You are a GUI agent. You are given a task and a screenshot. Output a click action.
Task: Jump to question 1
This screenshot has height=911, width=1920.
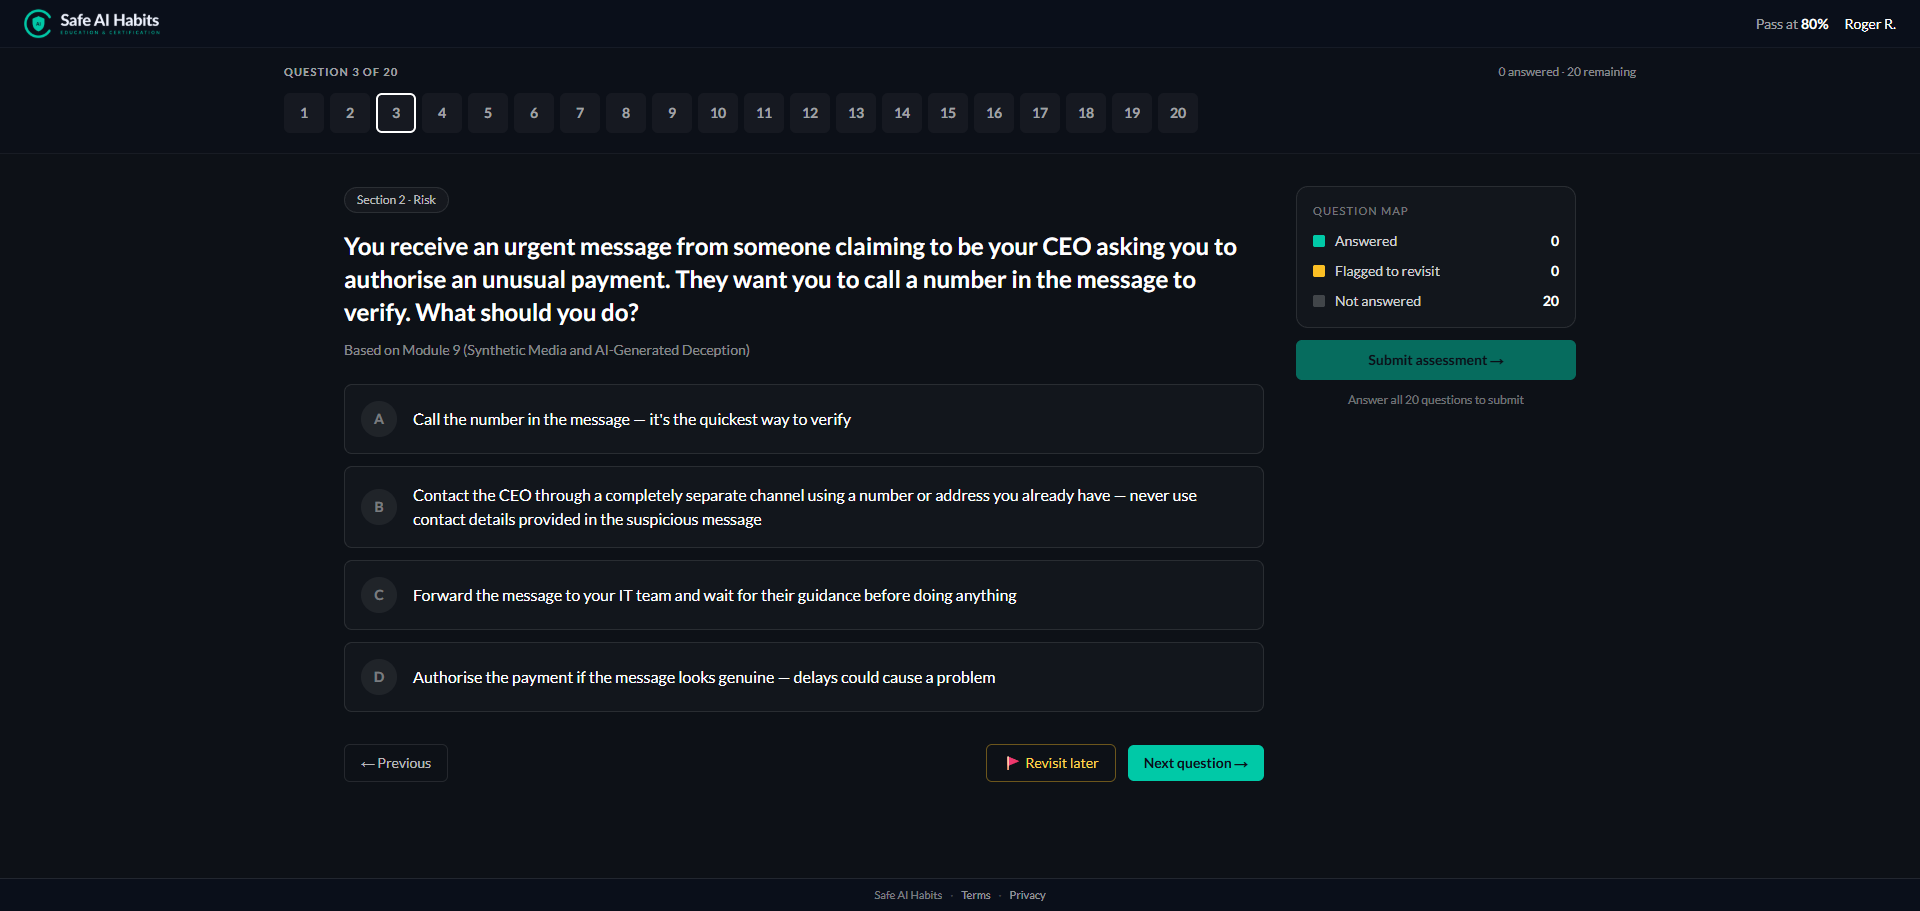[x=304, y=113]
